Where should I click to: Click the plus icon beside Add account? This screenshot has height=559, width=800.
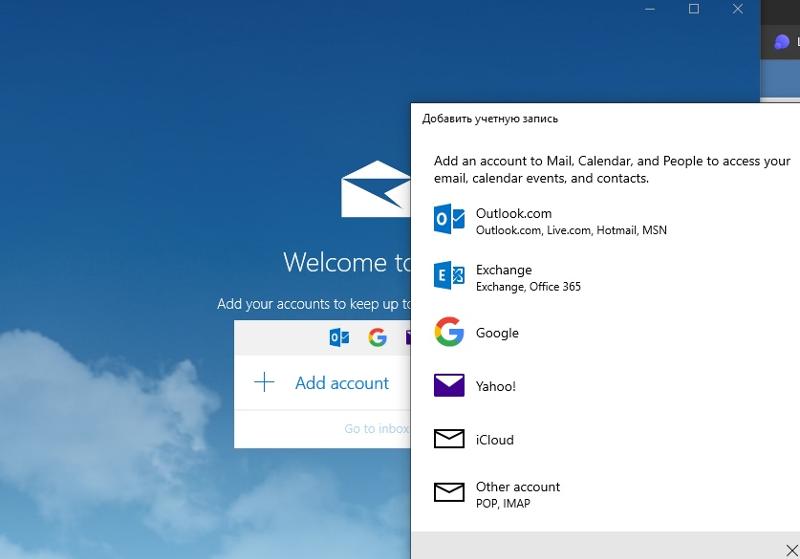[x=264, y=382]
